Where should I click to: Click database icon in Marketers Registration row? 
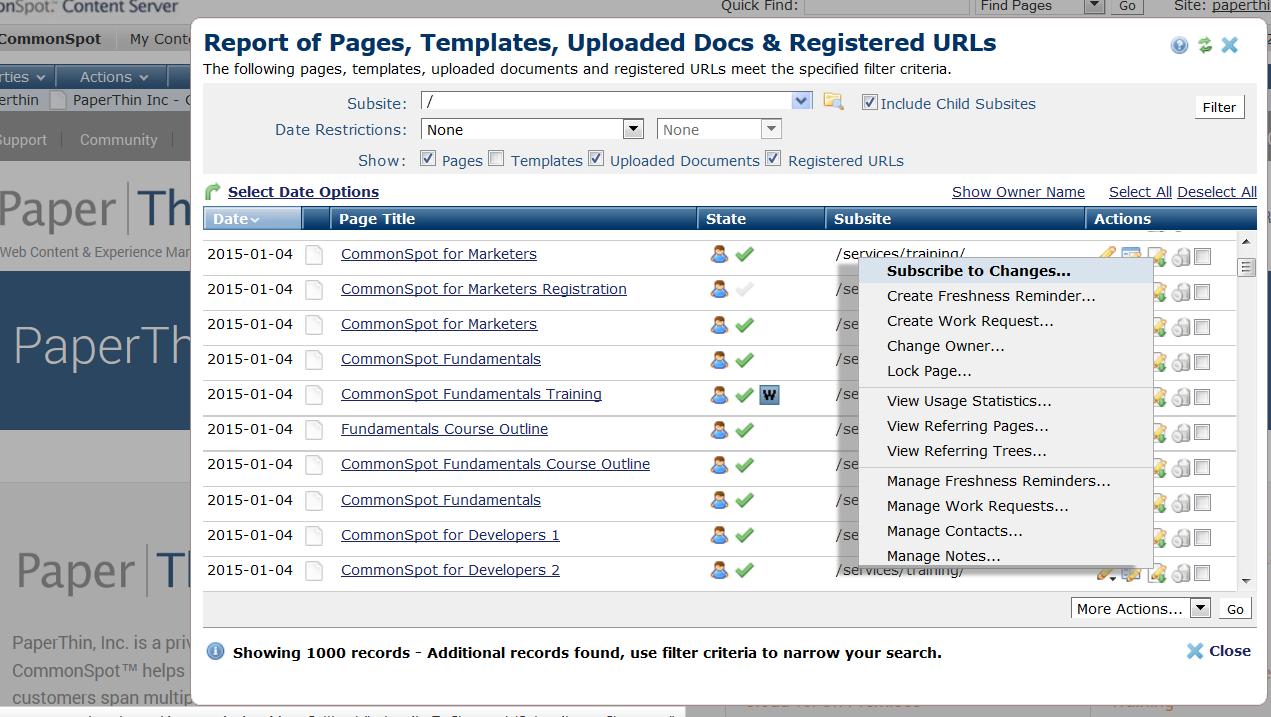pyautogui.click(x=1181, y=292)
